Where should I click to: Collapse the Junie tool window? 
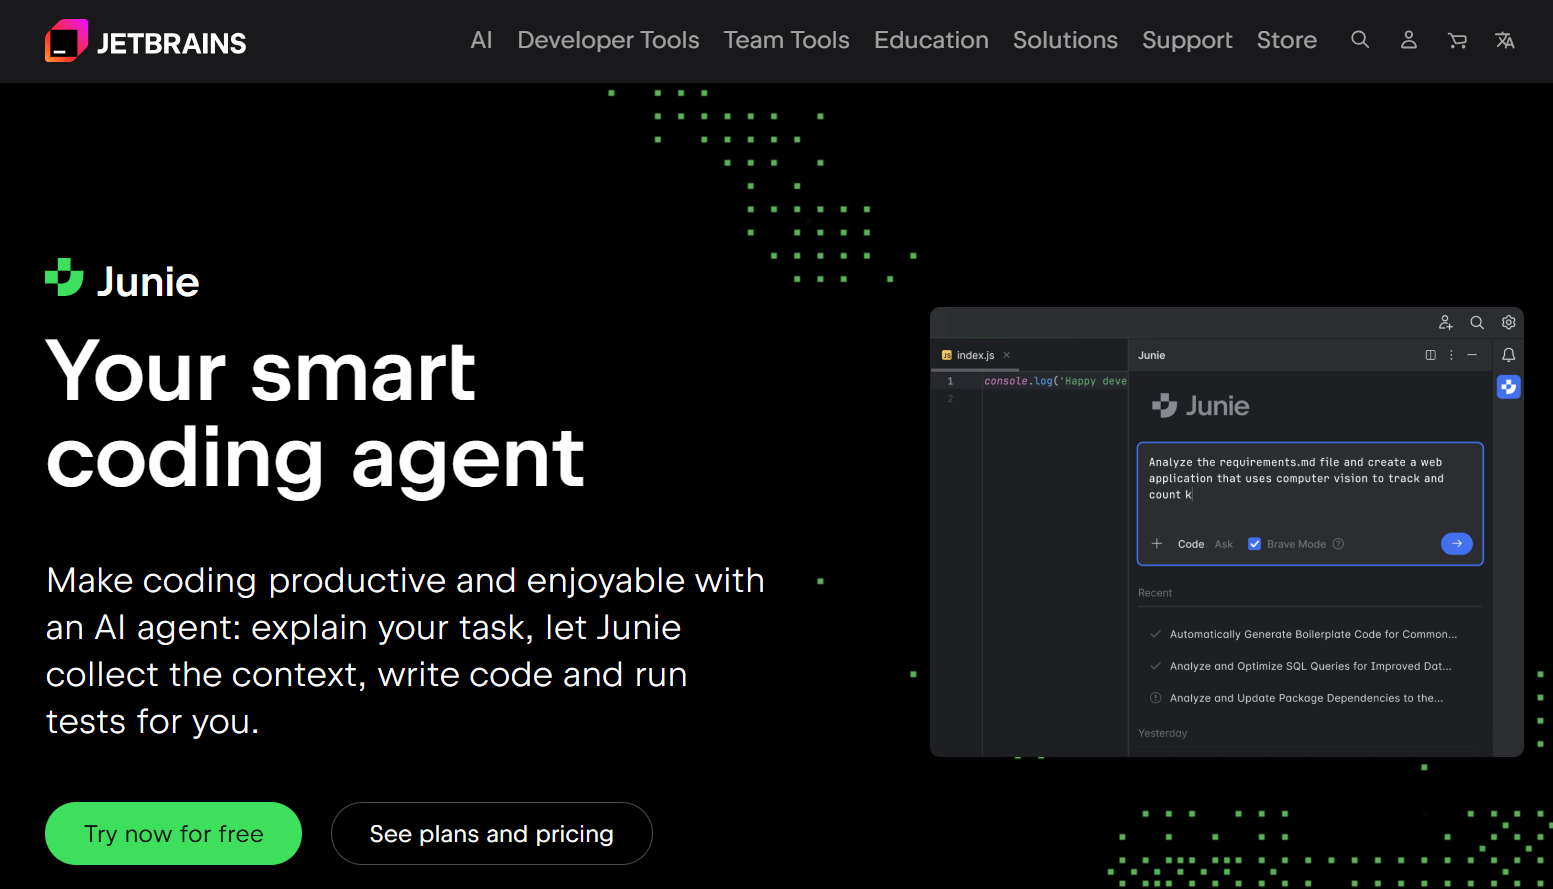point(1471,355)
